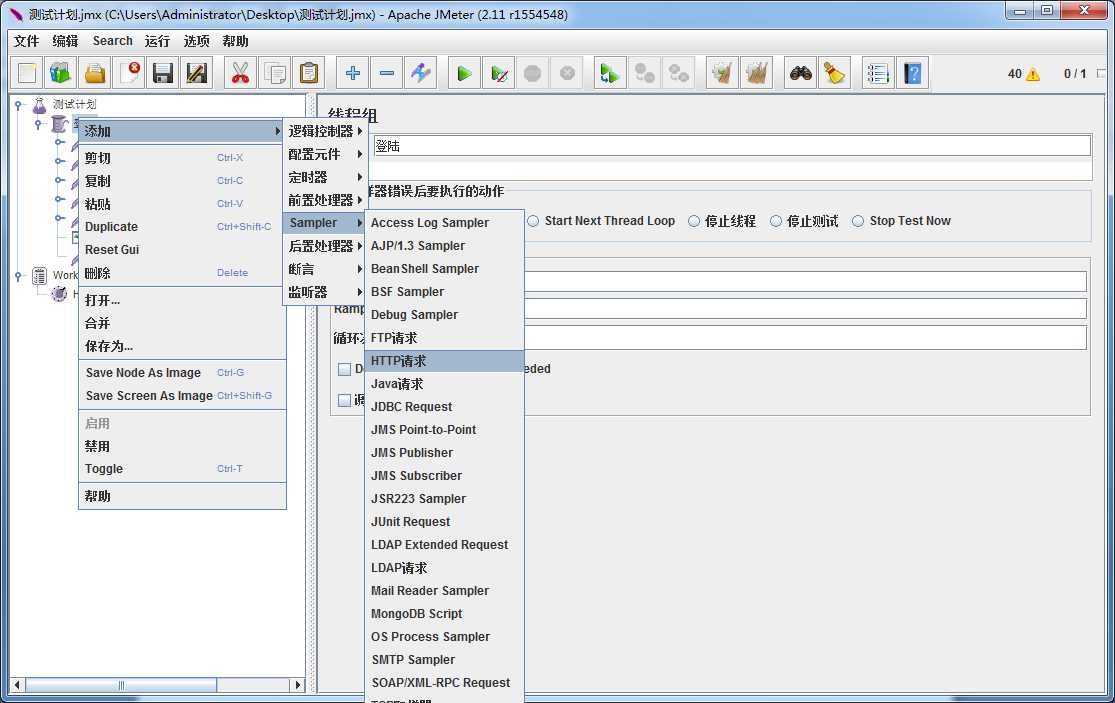Save the test plan with floppy icon

point(163,73)
